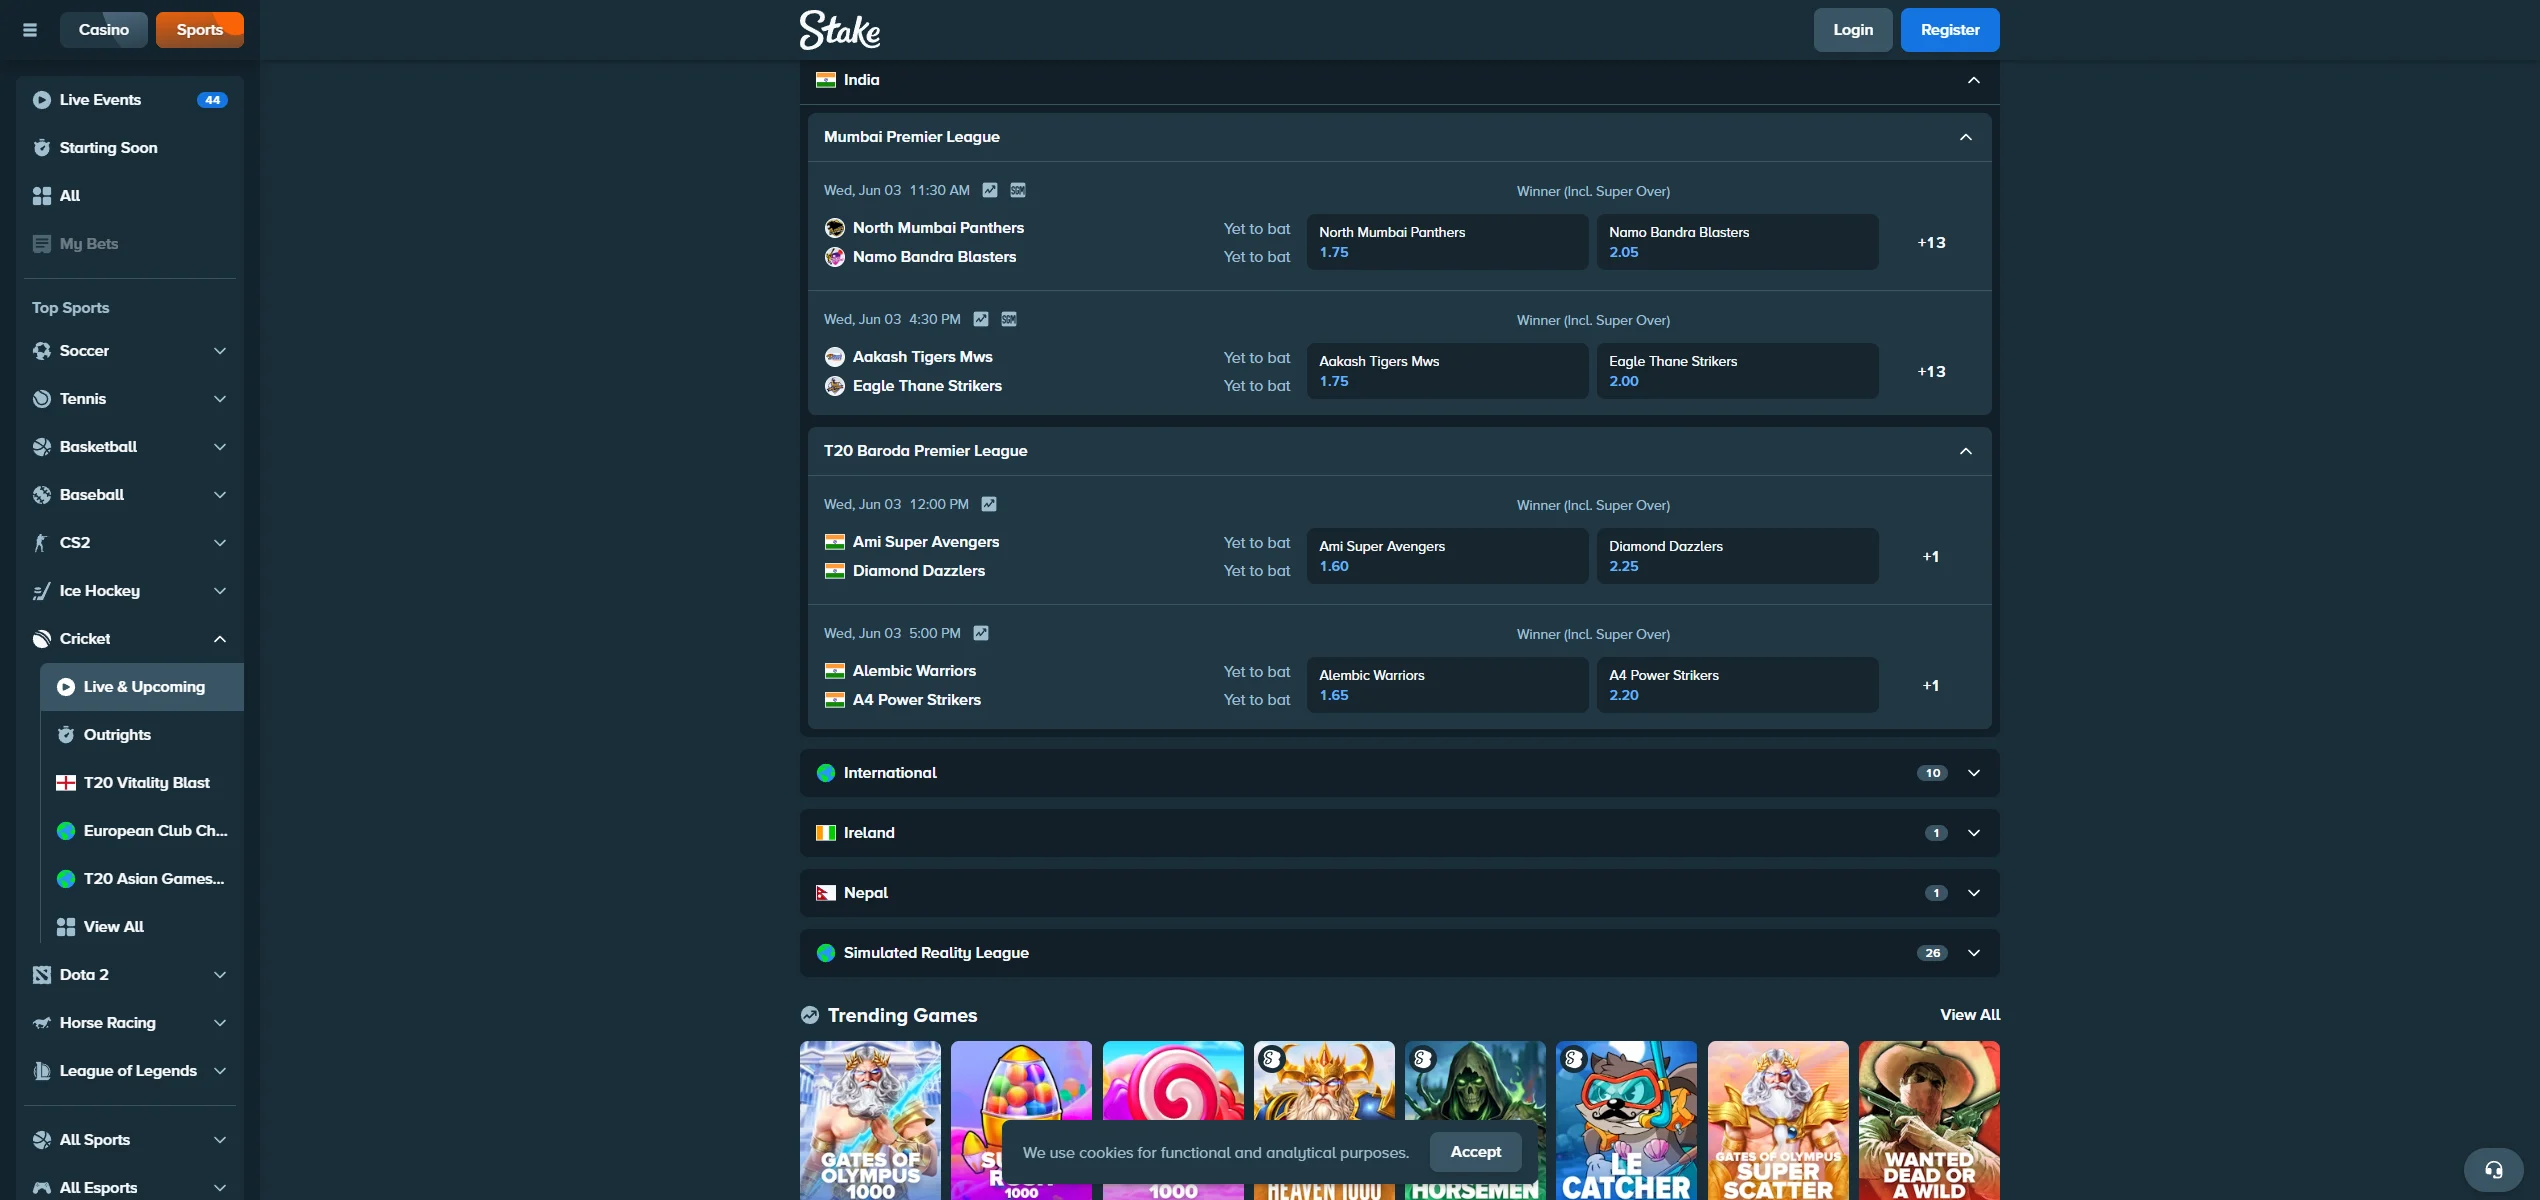This screenshot has height=1200, width=2540.
Task: Click the Dota 2 icon in sidebar
Action: [42, 975]
